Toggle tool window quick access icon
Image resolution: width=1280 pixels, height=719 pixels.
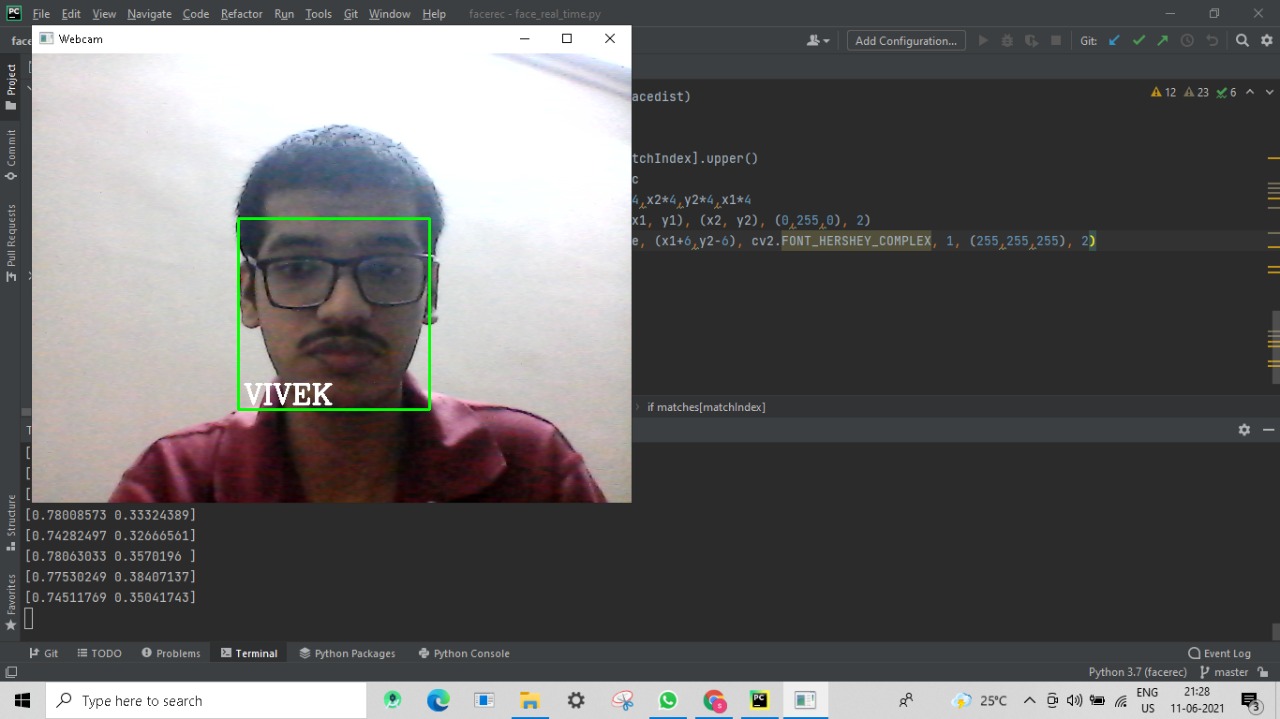point(11,672)
